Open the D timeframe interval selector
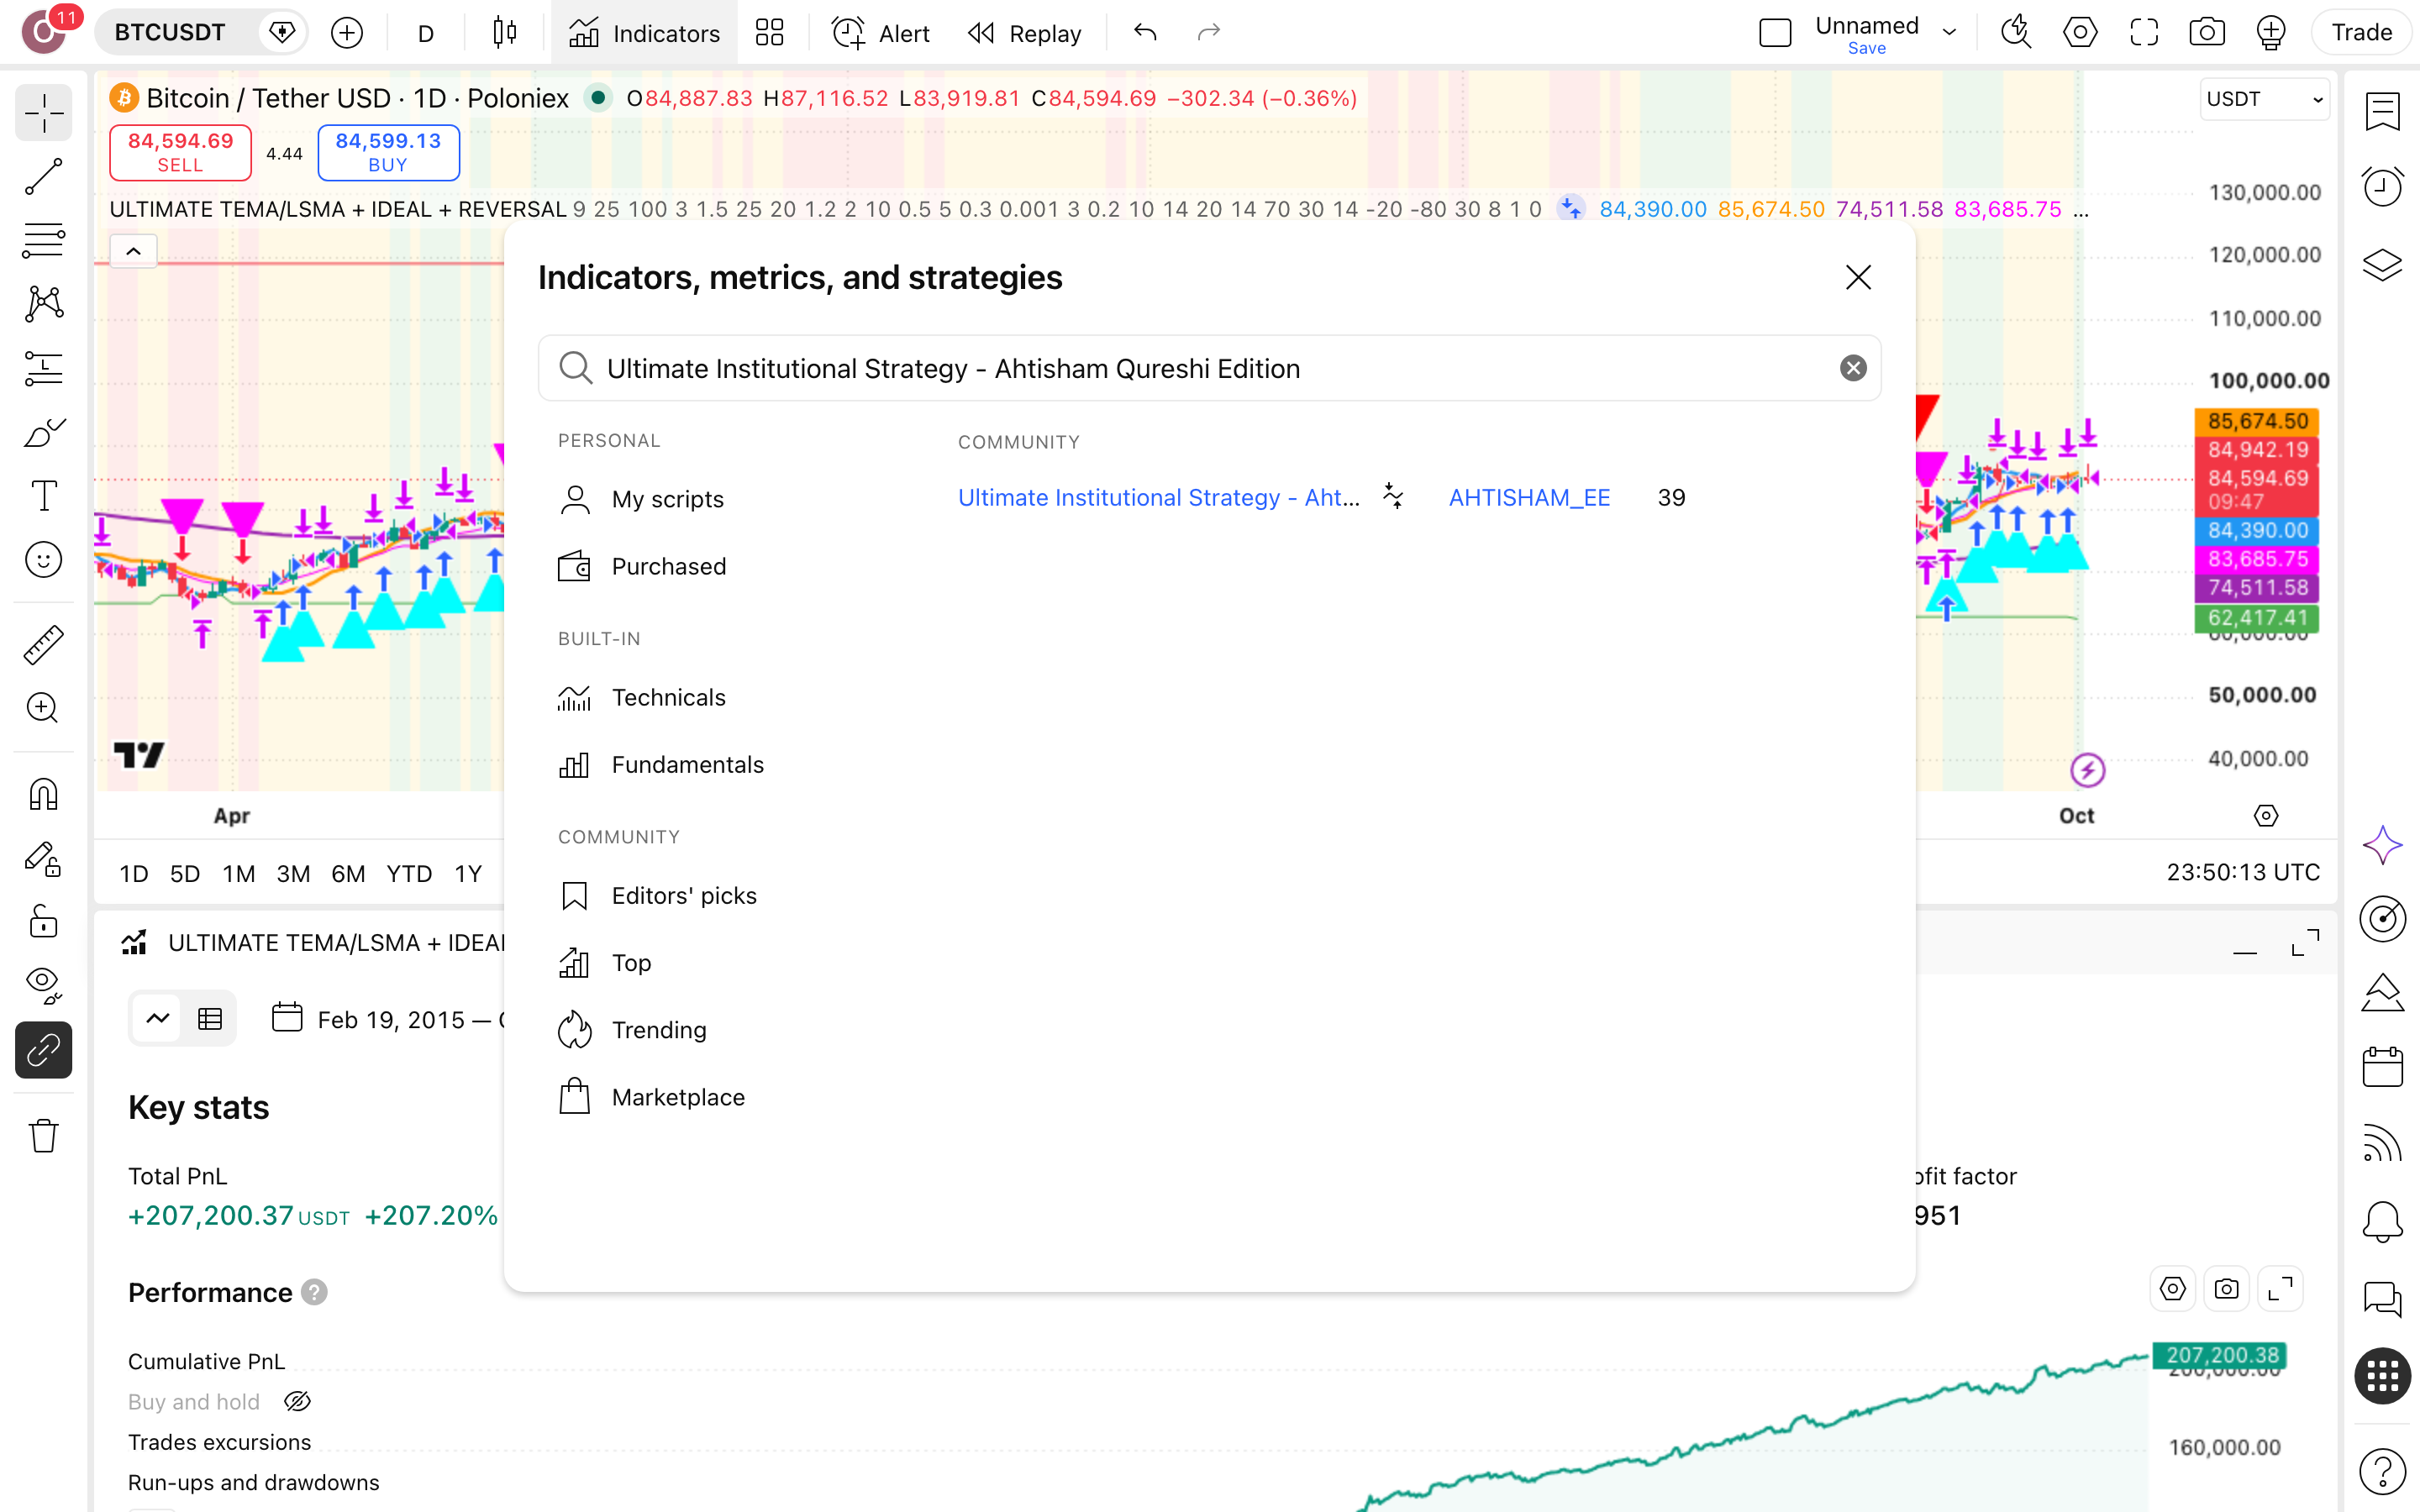 tap(425, 33)
